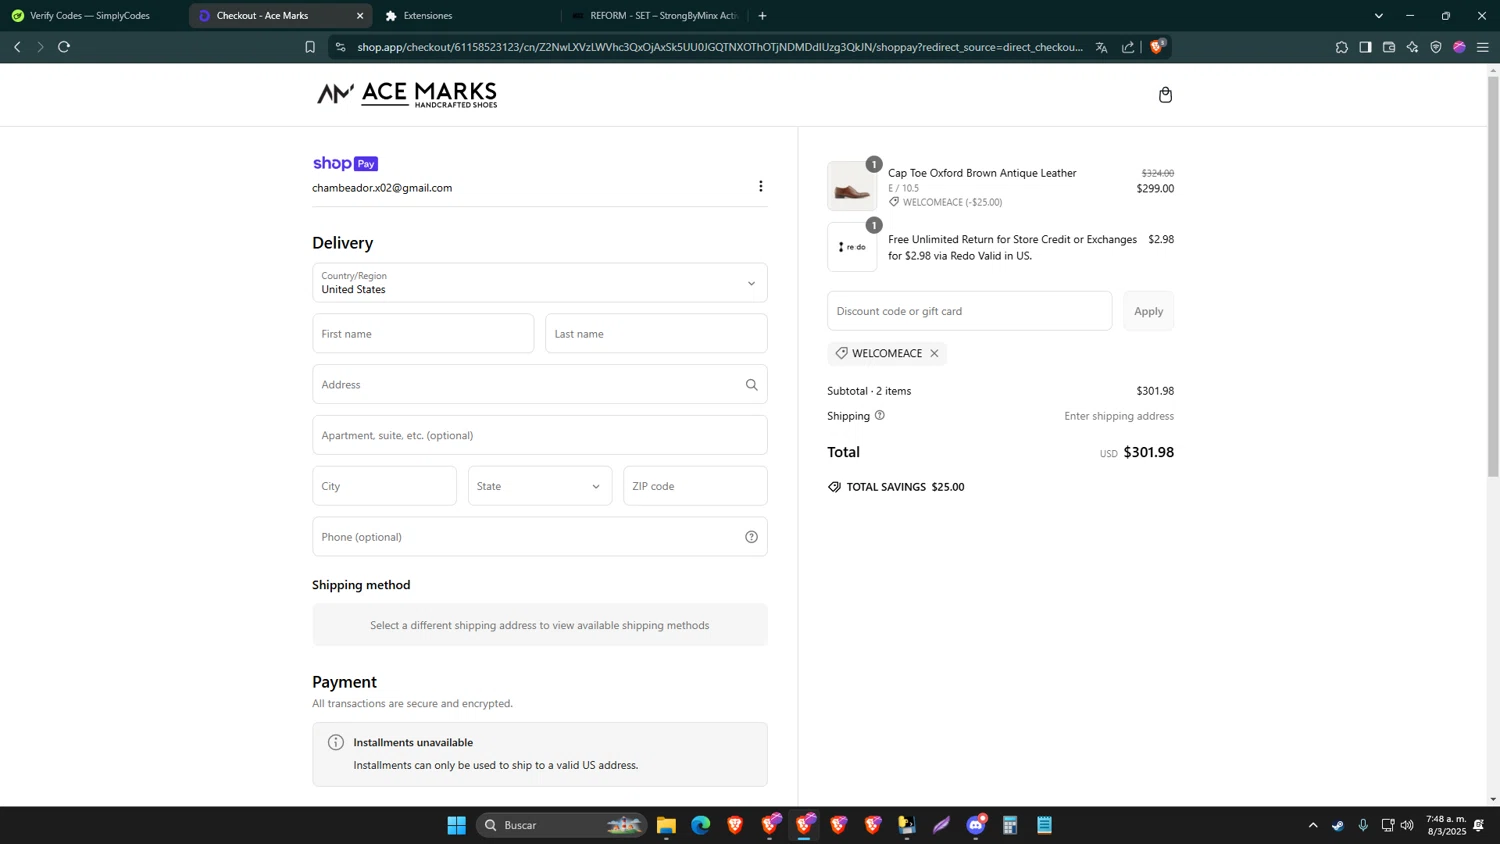Click the City field
The height and width of the screenshot is (844, 1500).
point(385,486)
